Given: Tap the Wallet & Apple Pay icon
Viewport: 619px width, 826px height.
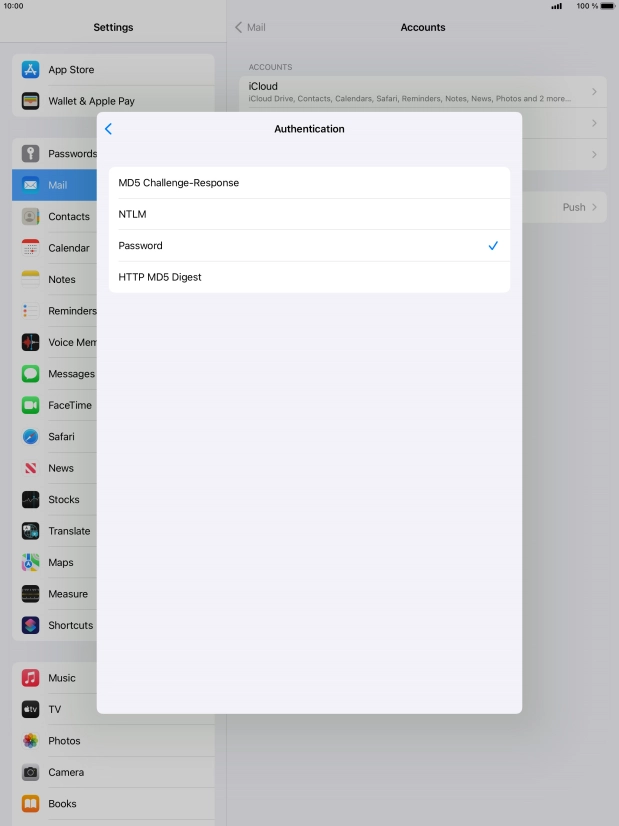Looking at the screenshot, I should pos(31,101).
